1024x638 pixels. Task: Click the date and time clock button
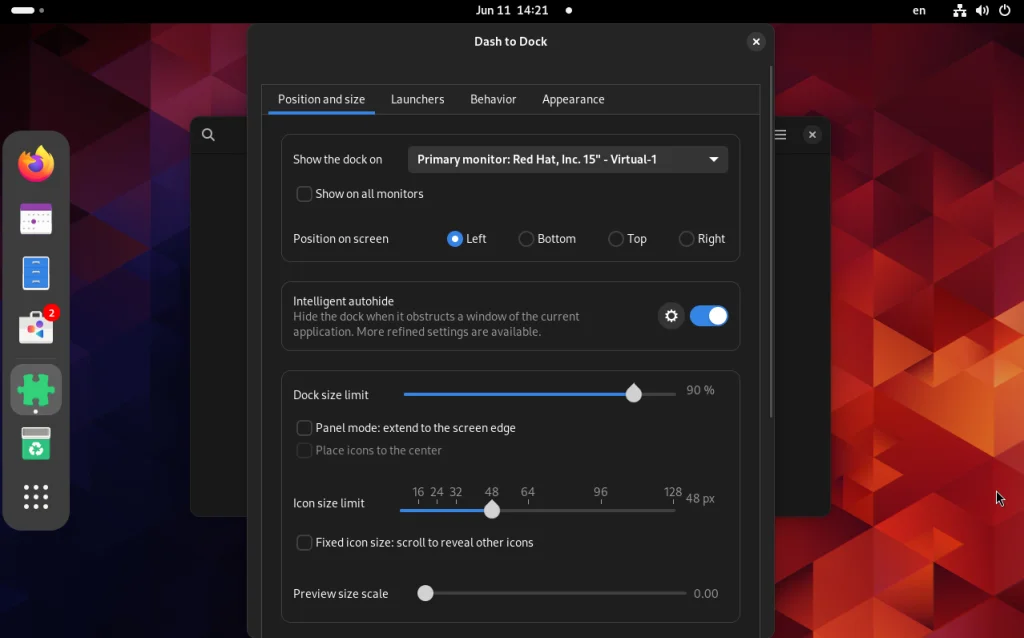pos(512,10)
